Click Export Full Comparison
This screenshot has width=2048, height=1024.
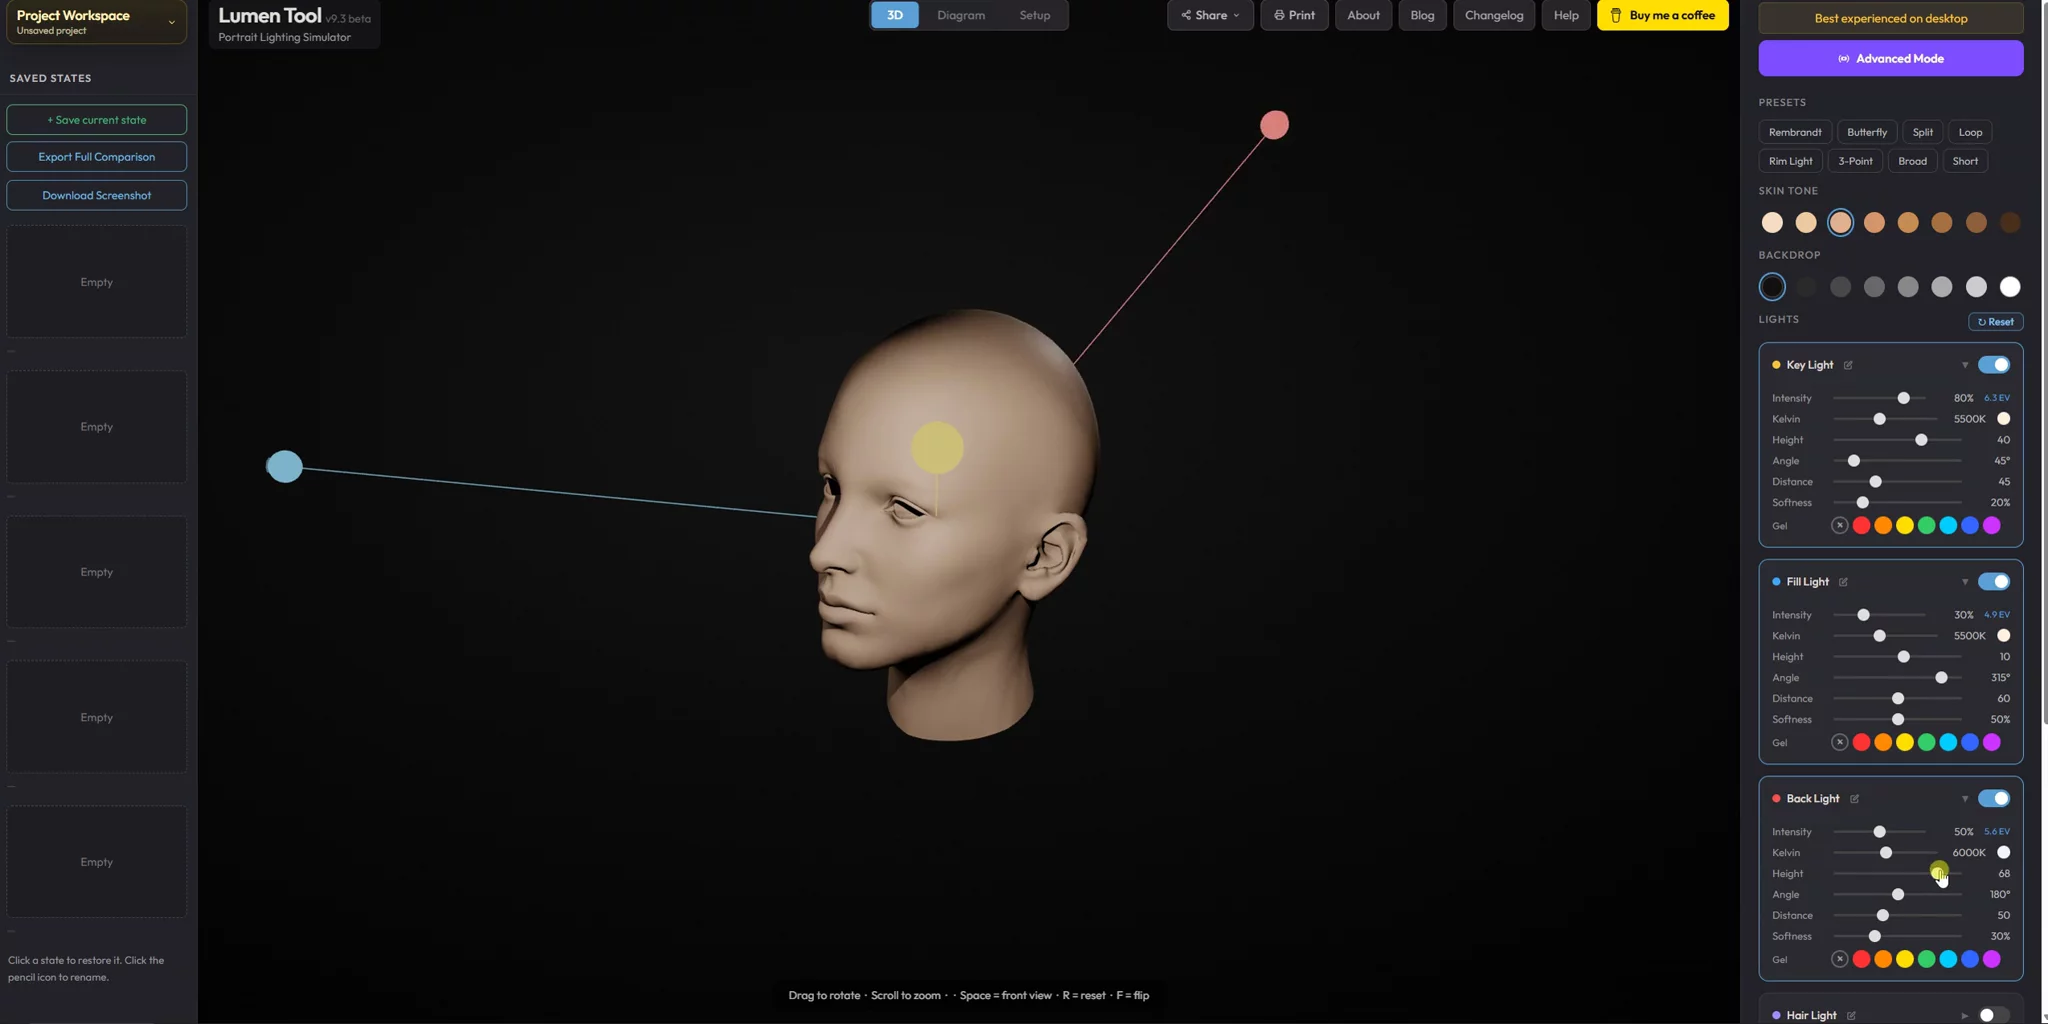pyautogui.click(x=96, y=157)
